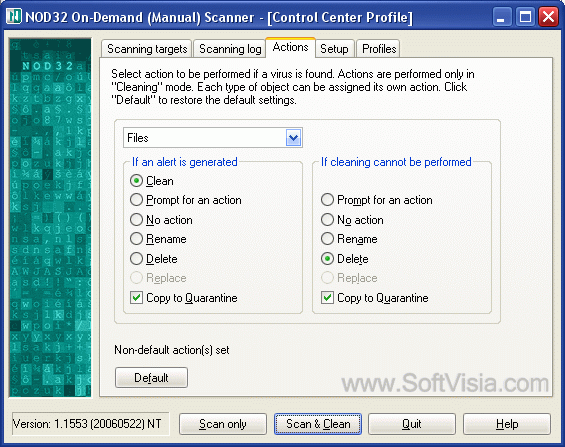Switch to the Scanning targets tab
Screen dimensions: 565x447
click(147, 49)
